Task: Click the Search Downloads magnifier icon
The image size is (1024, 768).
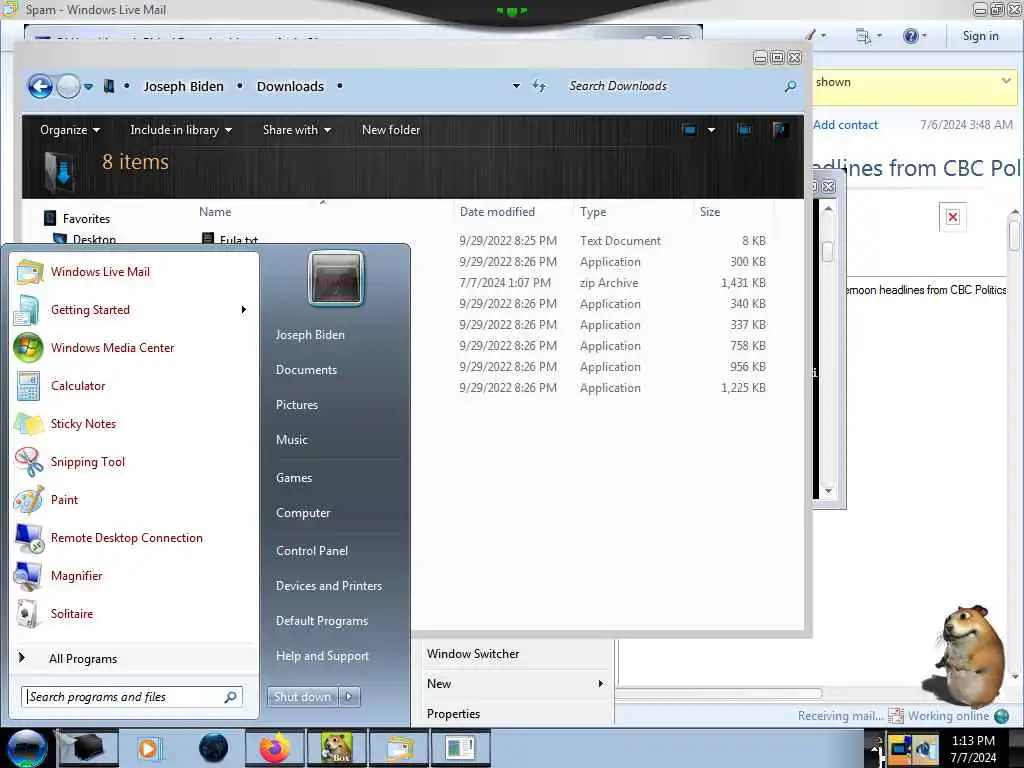Action: pyautogui.click(x=790, y=86)
